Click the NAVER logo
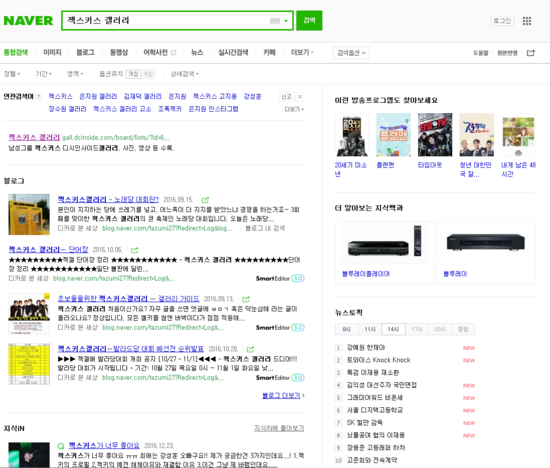Screen dimensions: 550x468 tap(28, 21)
